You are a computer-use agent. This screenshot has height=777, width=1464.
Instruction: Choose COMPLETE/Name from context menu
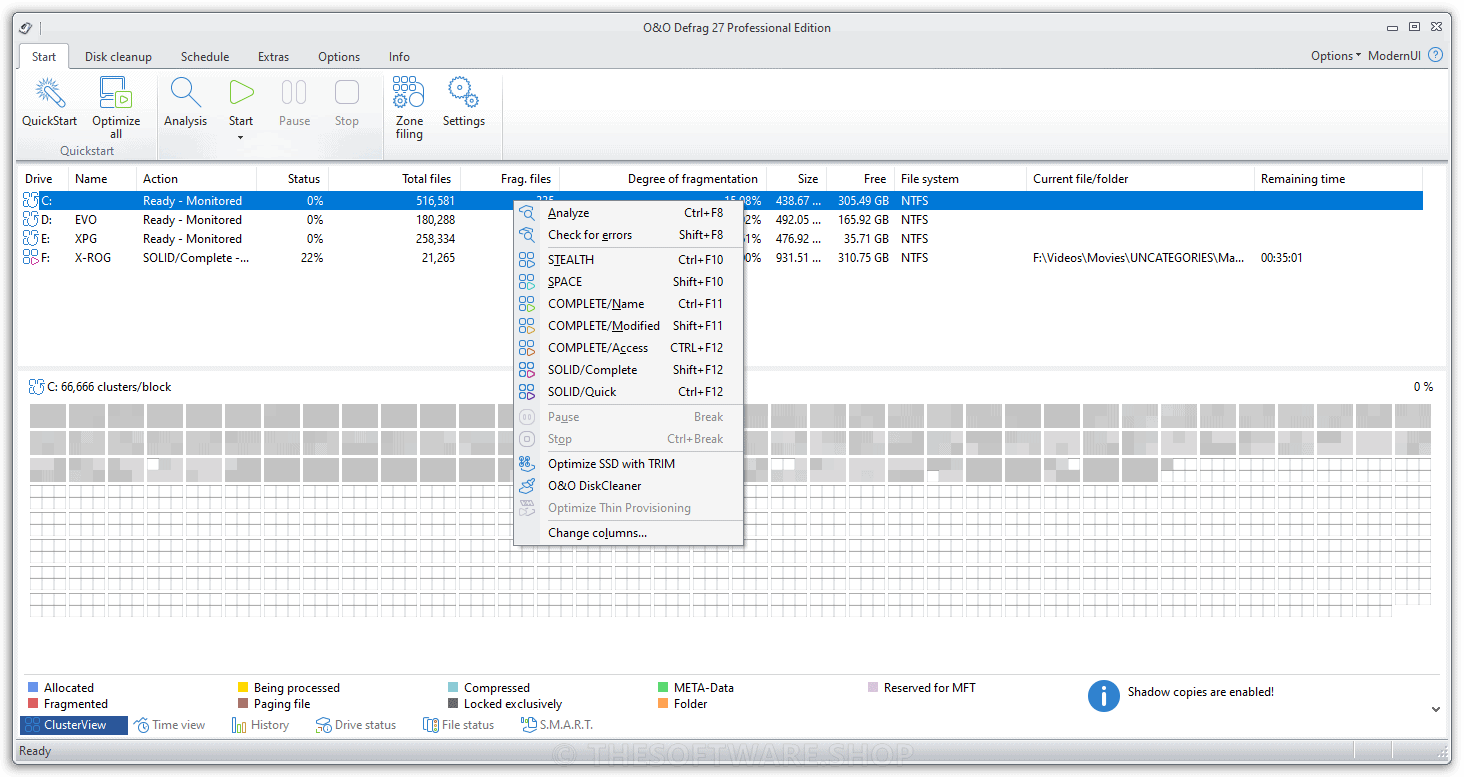[x=628, y=304]
